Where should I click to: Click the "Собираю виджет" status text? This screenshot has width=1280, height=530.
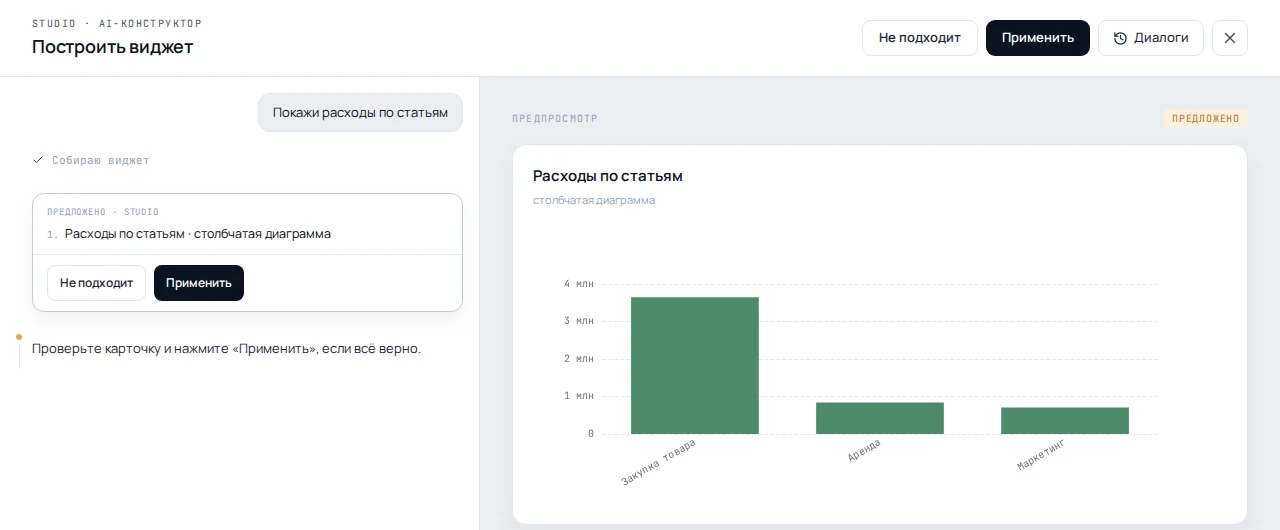tap(101, 160)
